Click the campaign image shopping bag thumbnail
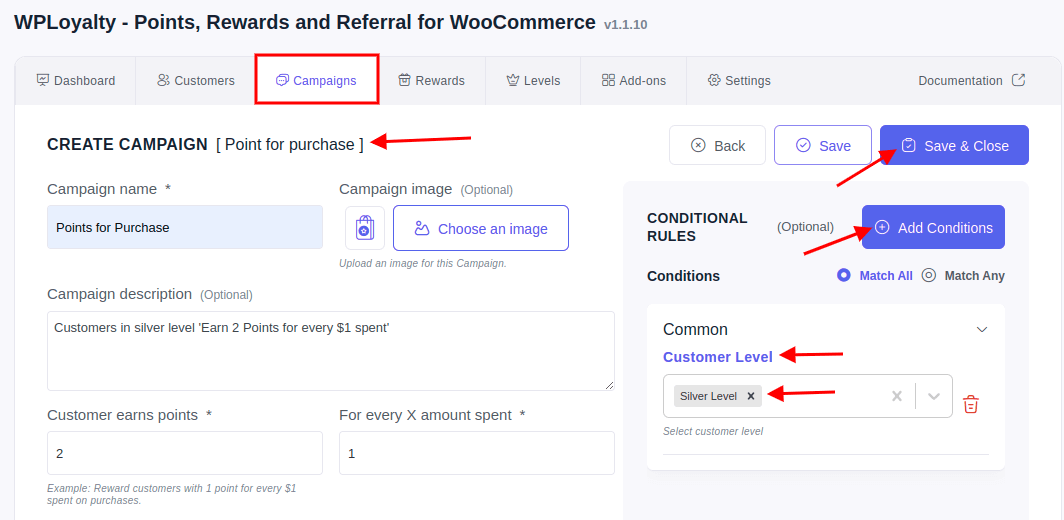1064x520 pixels. tap(365, 228)
